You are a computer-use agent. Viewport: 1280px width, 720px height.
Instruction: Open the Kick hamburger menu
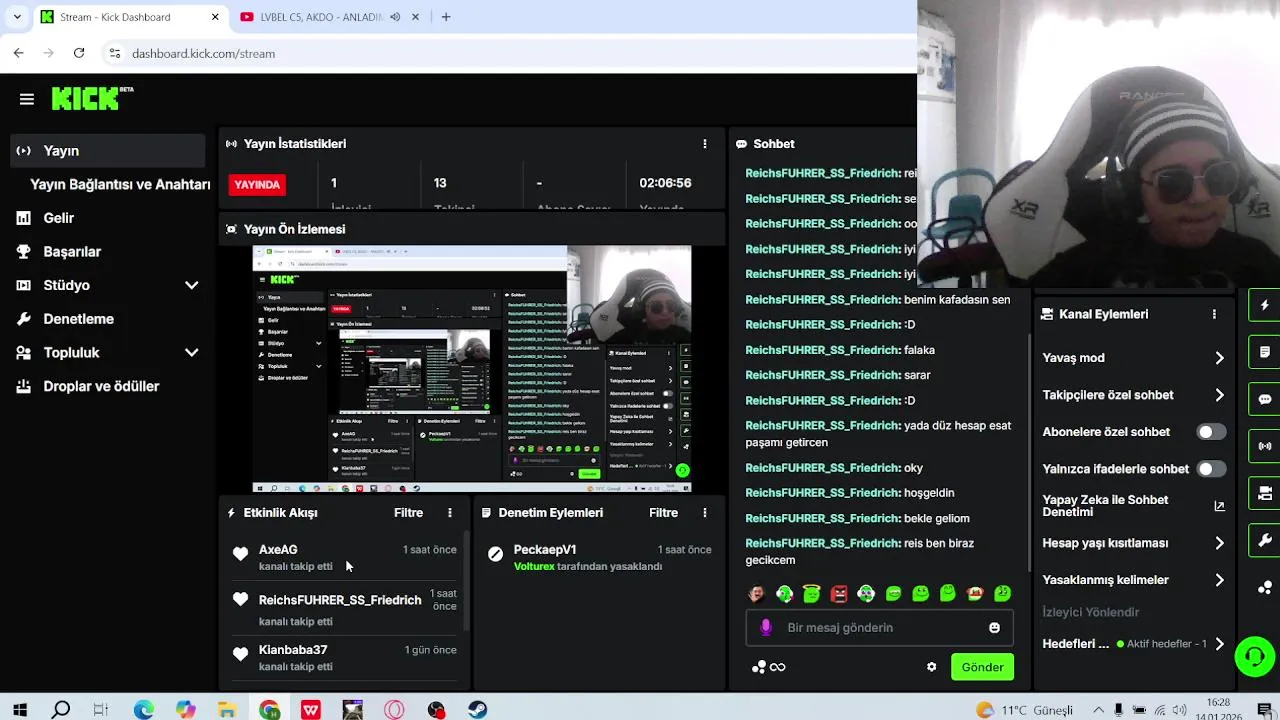tap(27, 99)
